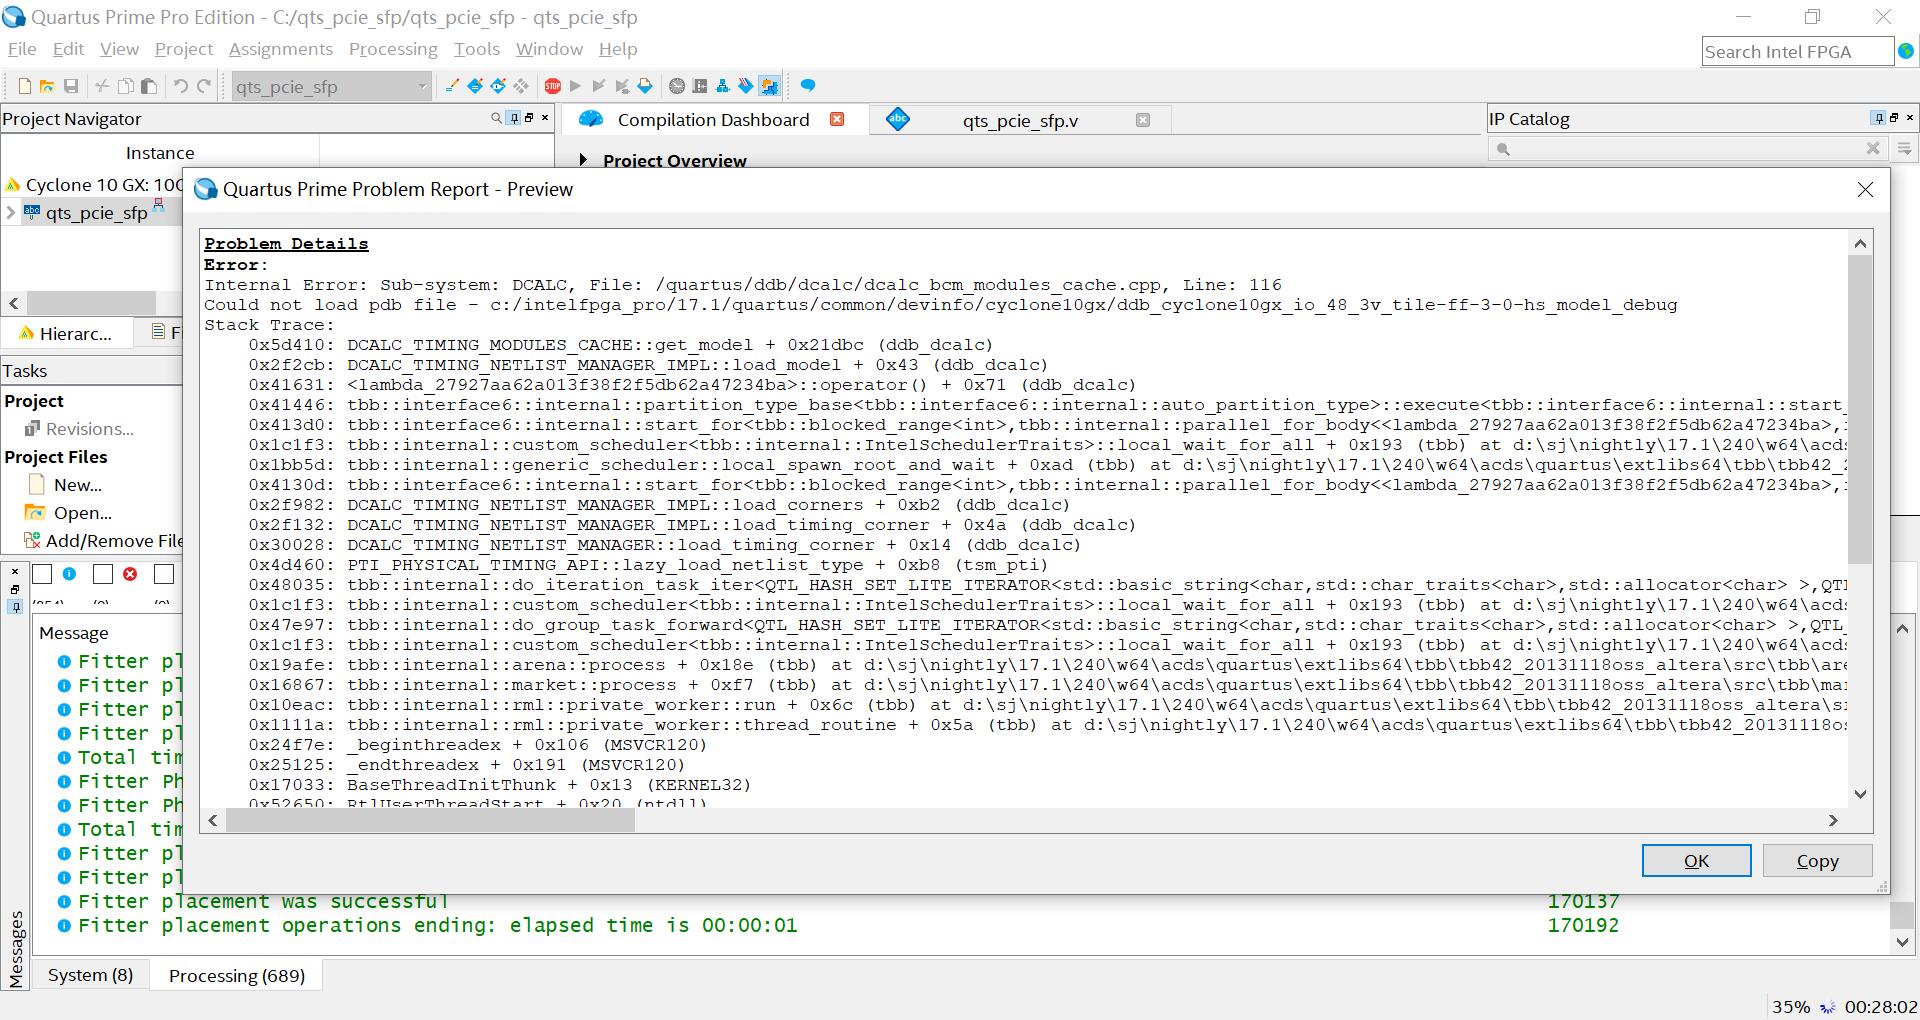The image size is (1920, 1020).
Task: Toggle the checkbox after the red error icon
Action: [x=164, y=574]
